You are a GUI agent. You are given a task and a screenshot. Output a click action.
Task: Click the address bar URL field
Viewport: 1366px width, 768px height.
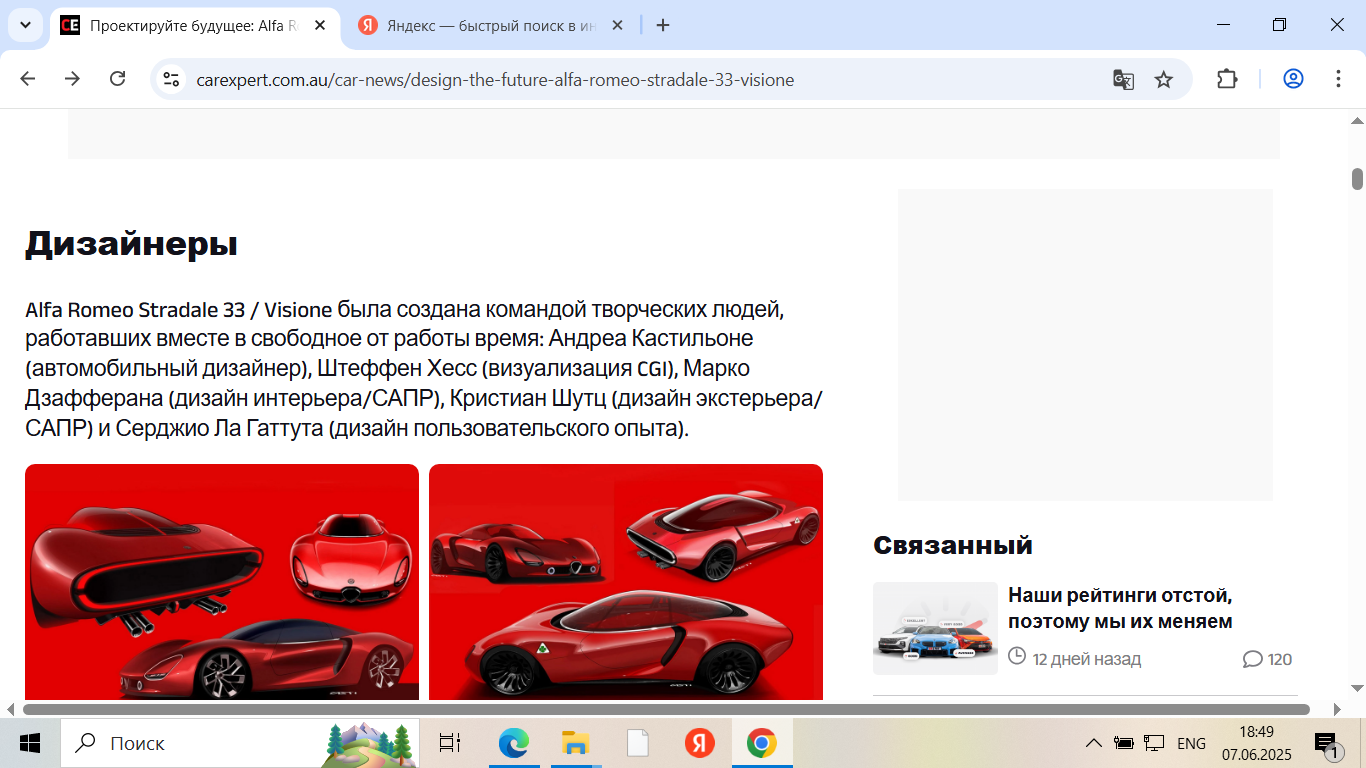(495, 80)
